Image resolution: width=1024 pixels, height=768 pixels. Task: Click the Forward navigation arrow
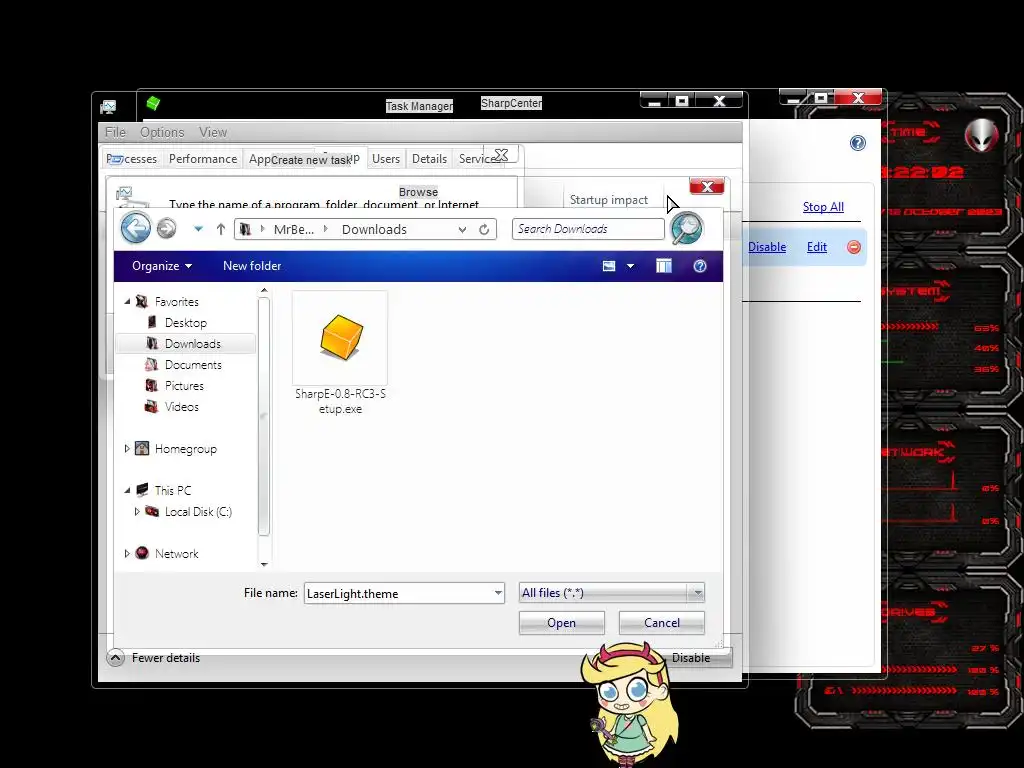[167, 229]
